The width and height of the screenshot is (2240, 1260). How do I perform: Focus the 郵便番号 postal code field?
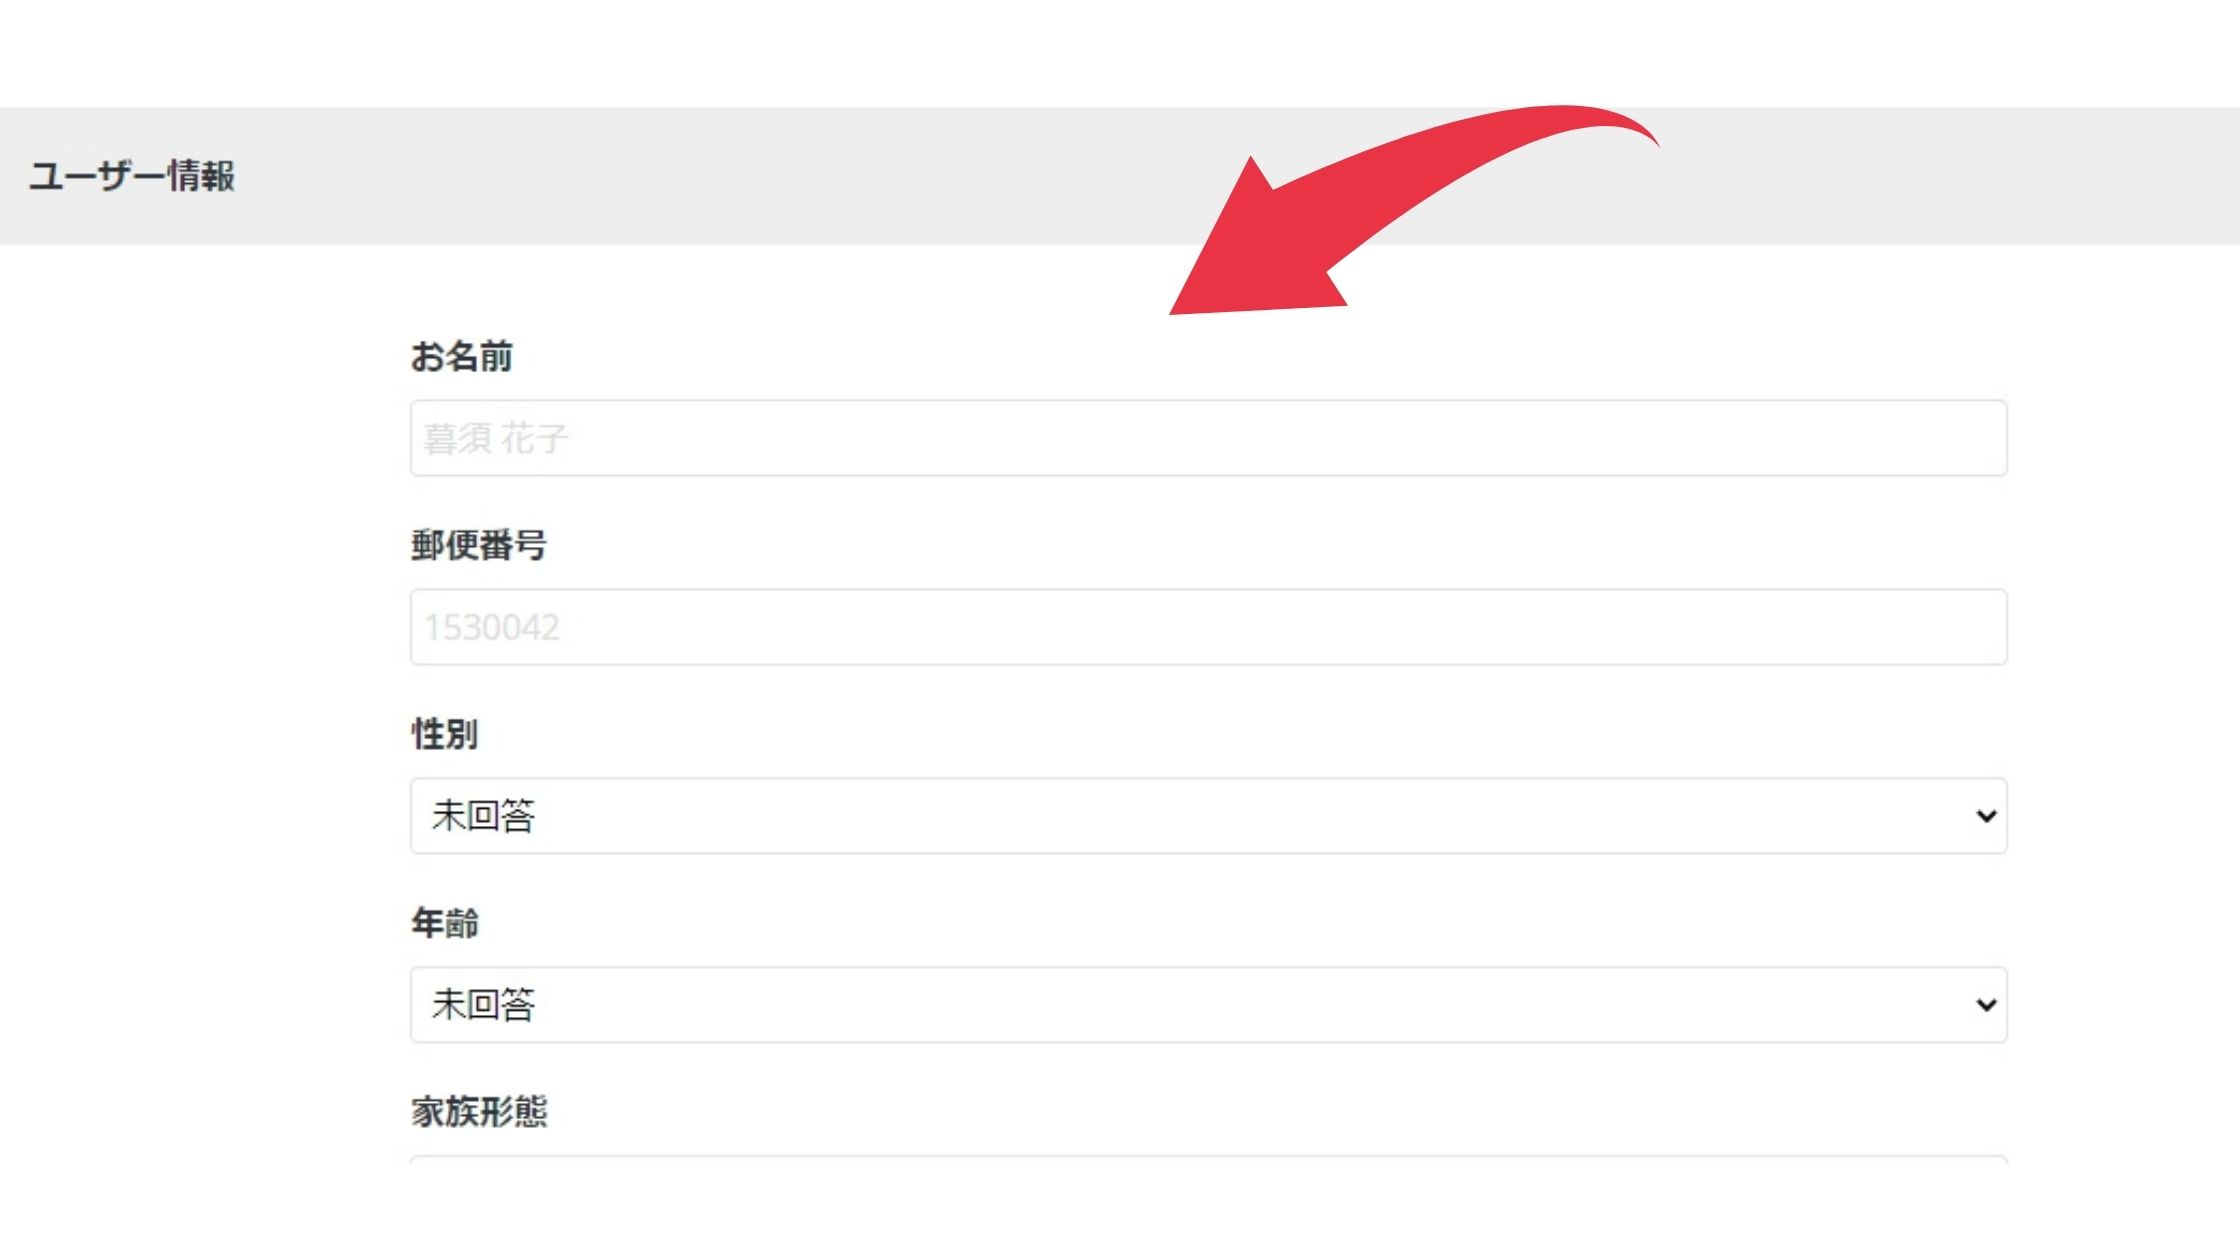click(x=1208, y=627)
